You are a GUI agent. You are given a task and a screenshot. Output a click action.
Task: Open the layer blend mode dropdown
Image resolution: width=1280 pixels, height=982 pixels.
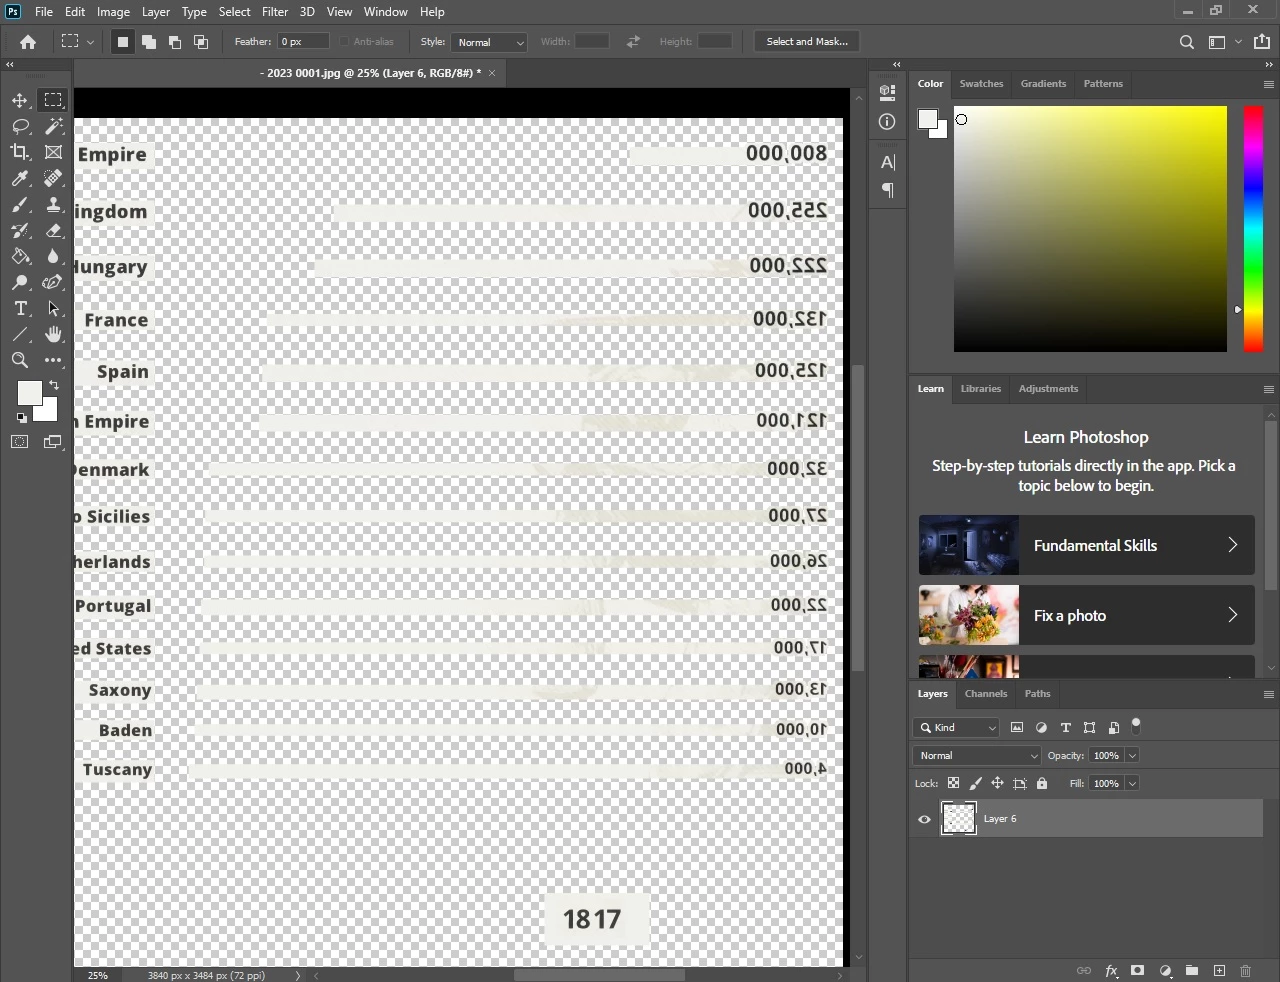(x=977, y=756)
